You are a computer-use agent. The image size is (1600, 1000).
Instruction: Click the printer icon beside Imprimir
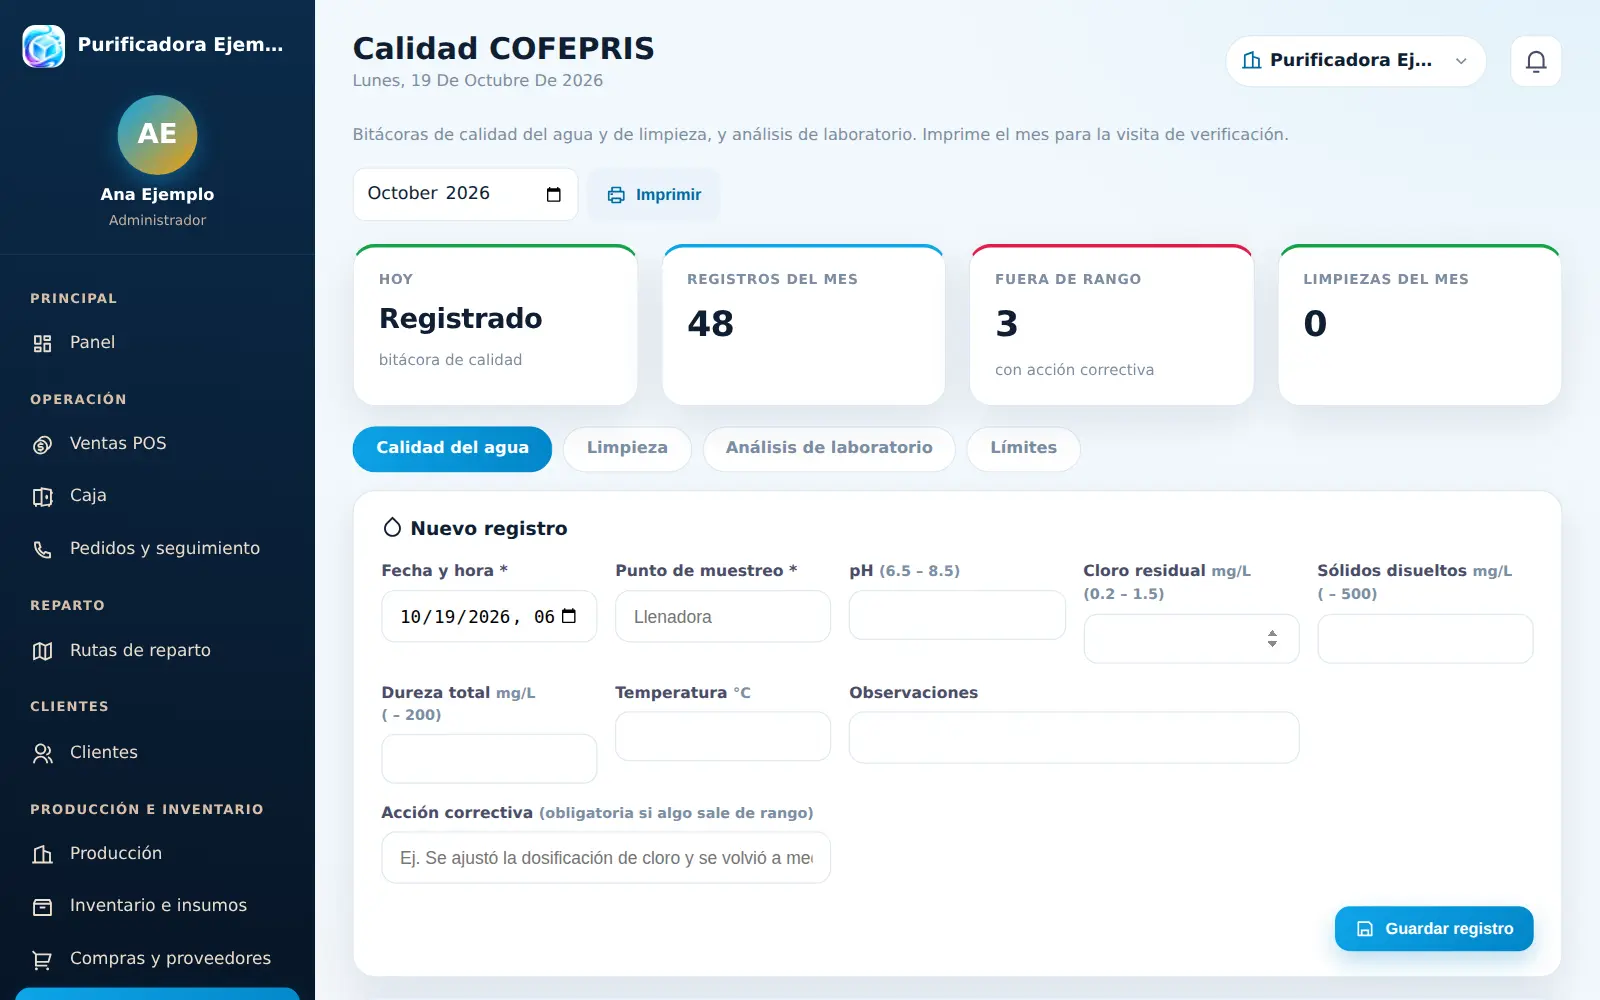pos(616,195)
